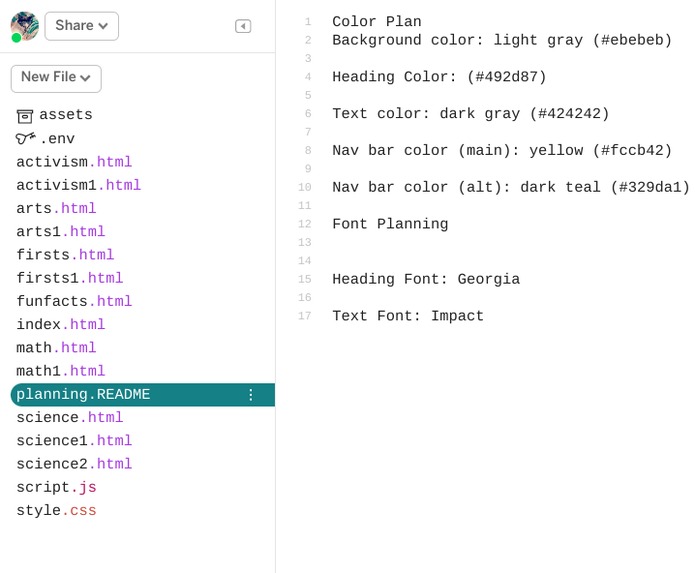The width and height of the screenshot is (695, 573).
Task: Open firsts1.html file
Action: (x=70, y=278)
